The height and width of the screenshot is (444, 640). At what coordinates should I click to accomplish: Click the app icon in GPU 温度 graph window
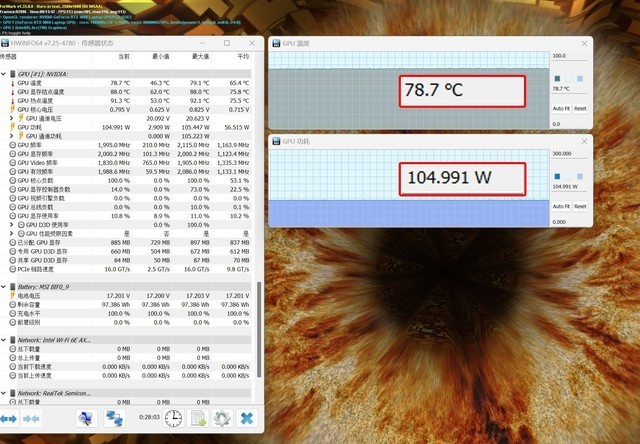tap(276, 43)
